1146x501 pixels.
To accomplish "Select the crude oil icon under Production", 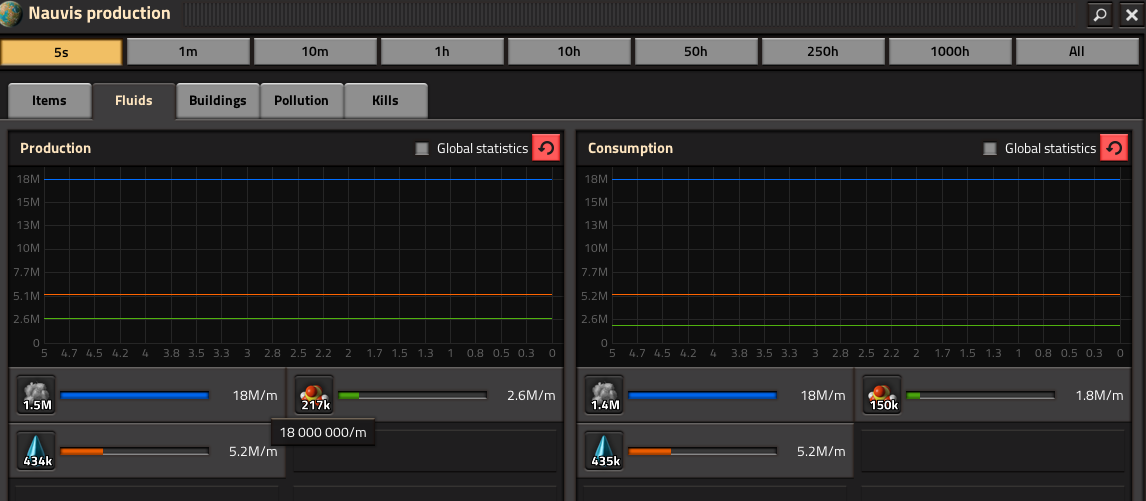I will tap(315, 395).
